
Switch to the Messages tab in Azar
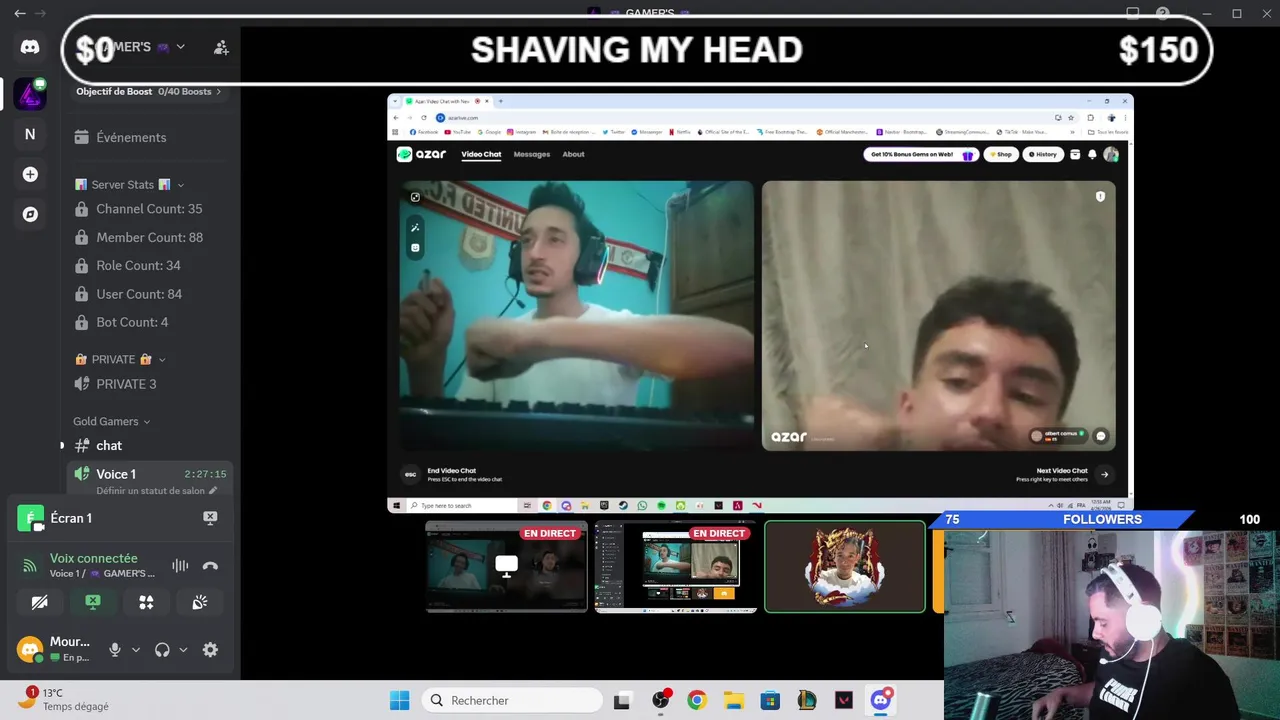(x=532, y=154)
